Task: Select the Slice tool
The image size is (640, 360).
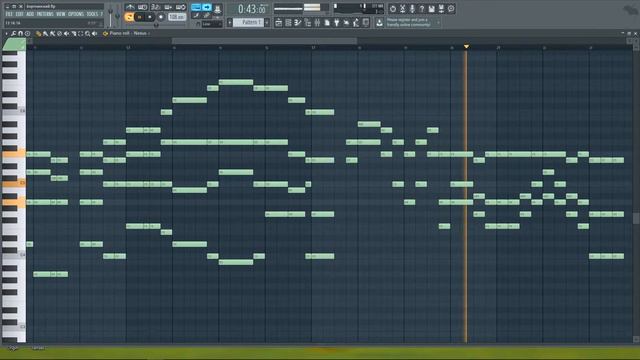Action: 73,33
